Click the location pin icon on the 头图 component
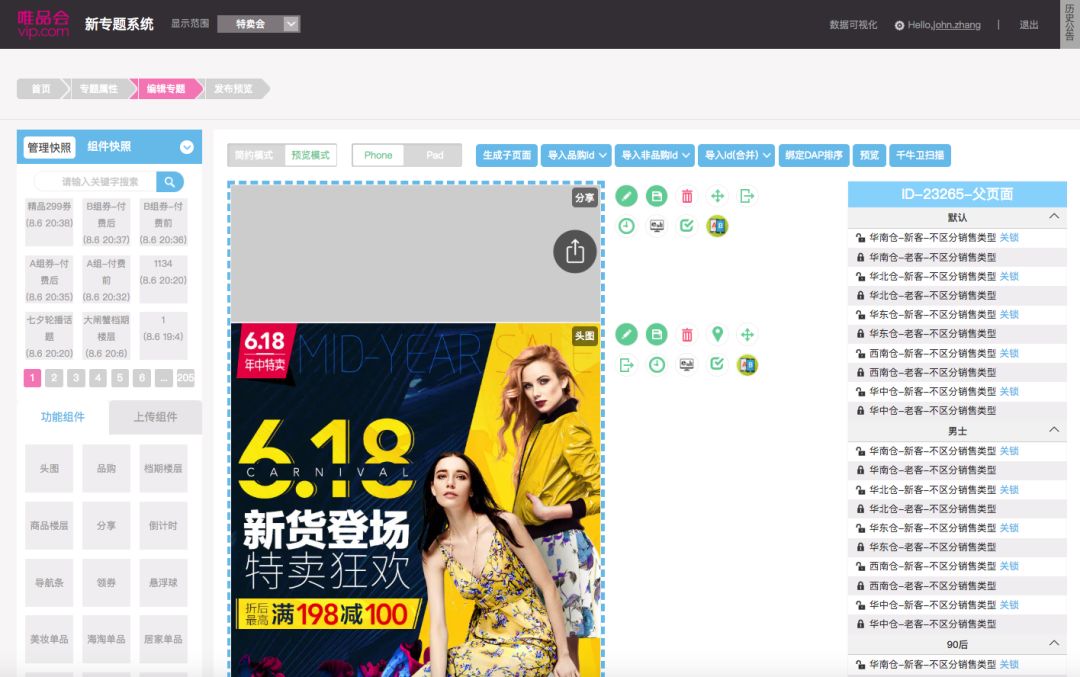This screenshot has width=1080, height=677. pos(717,336)
